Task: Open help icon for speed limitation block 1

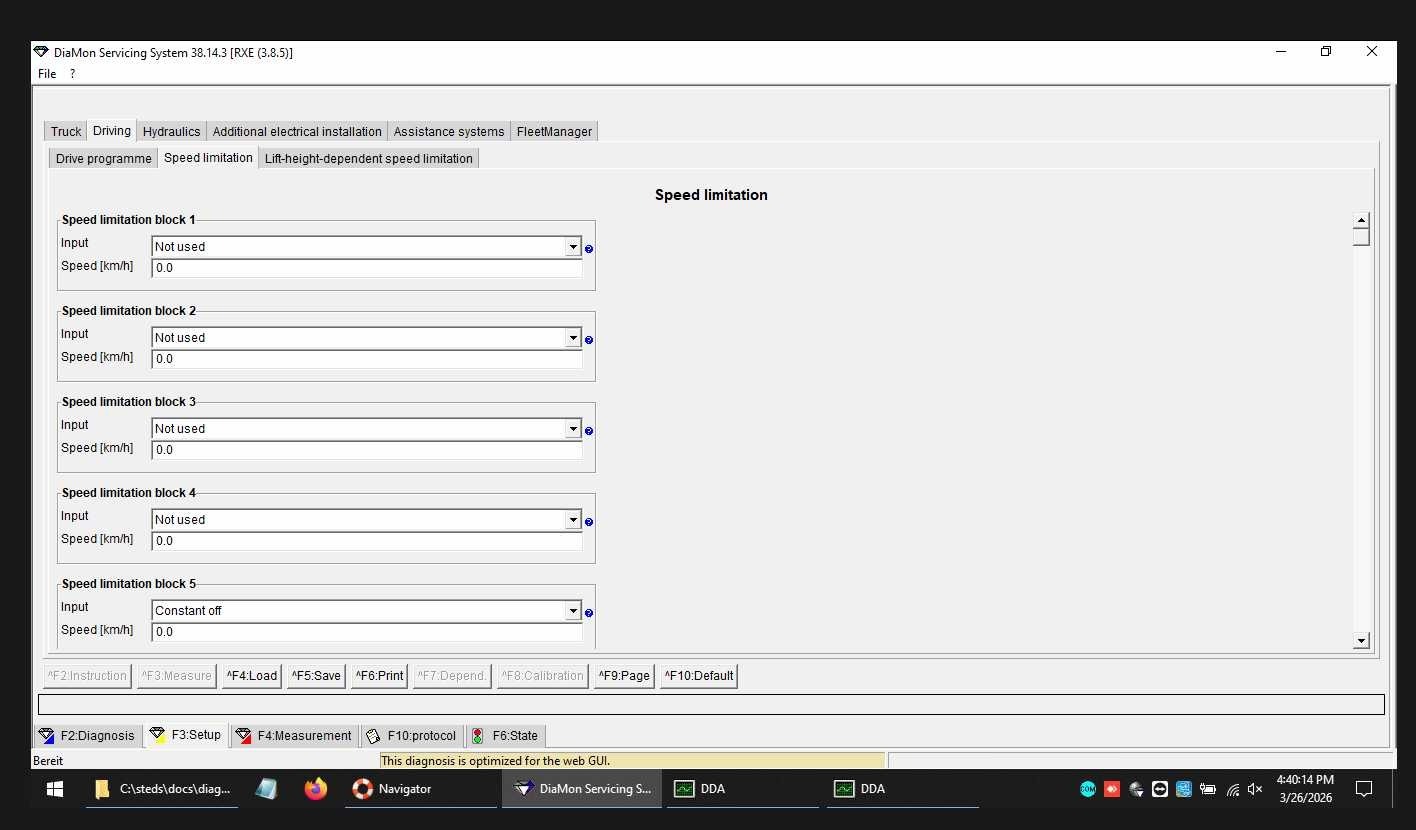Action: [589, 249]
